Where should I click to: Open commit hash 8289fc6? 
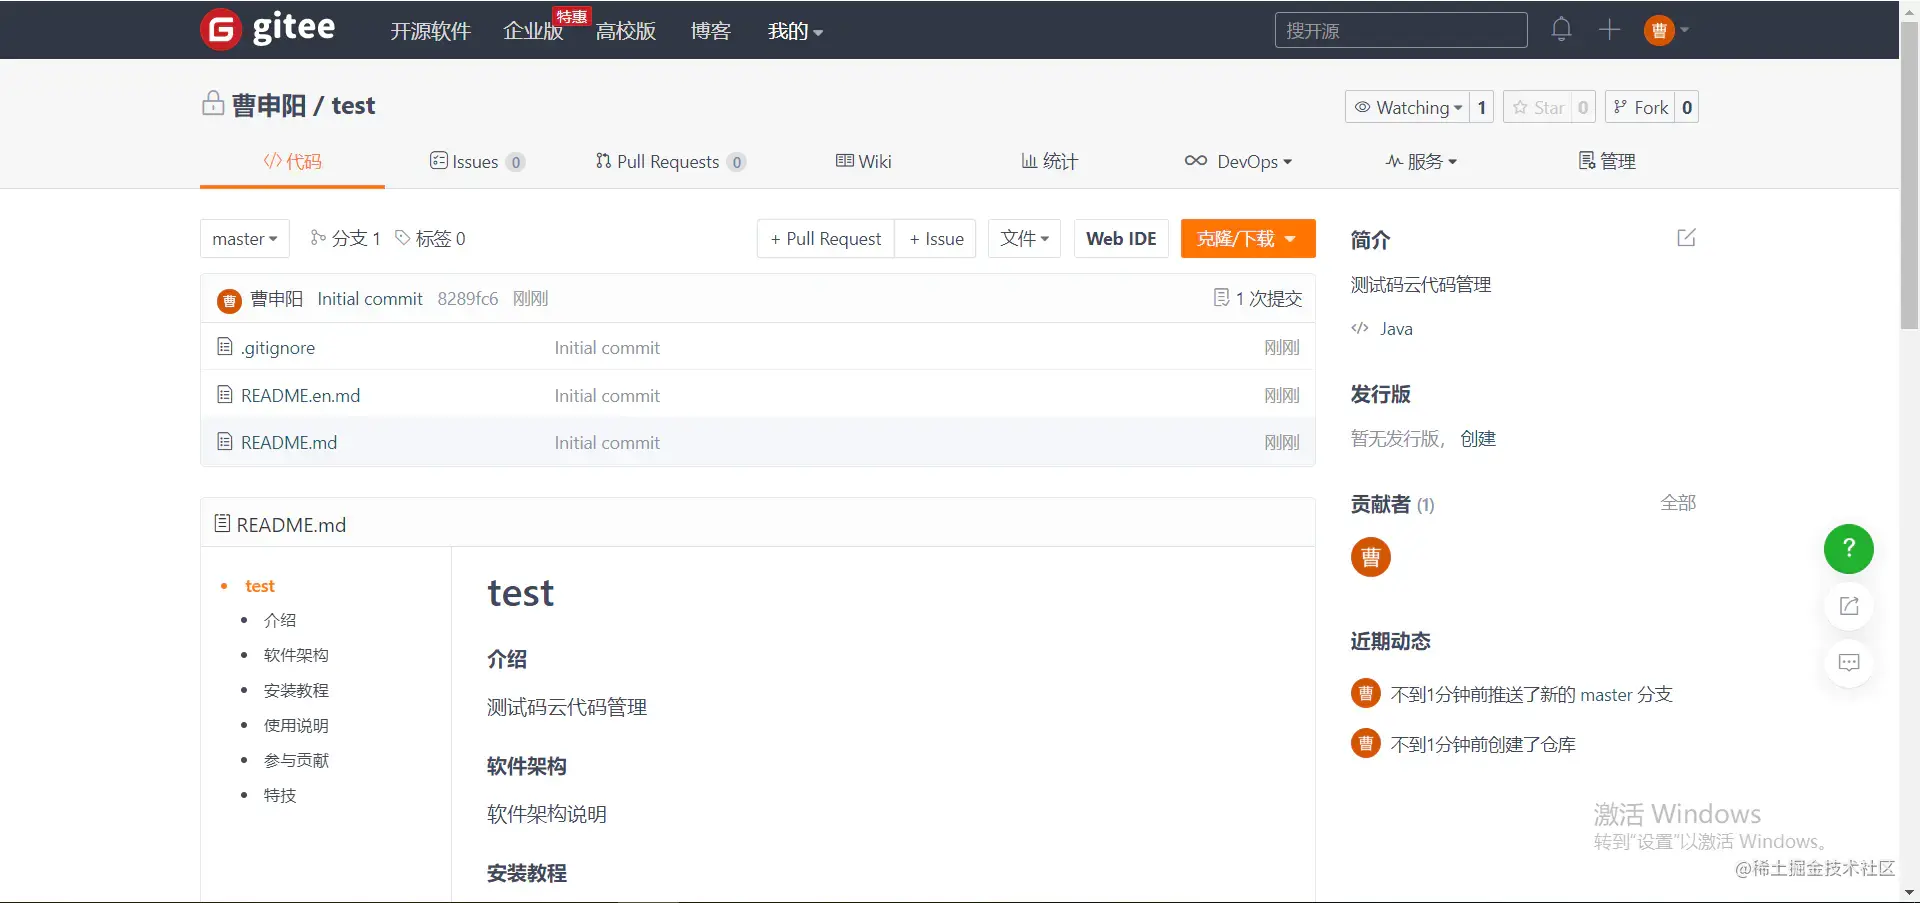(468, 299)
